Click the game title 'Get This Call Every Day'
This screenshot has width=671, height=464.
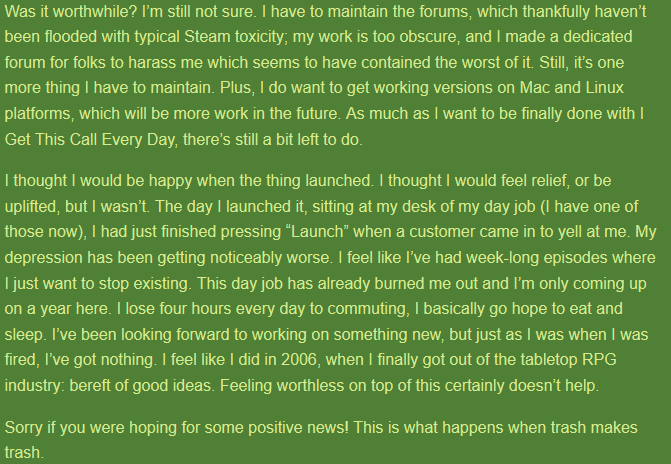(90, 140)
